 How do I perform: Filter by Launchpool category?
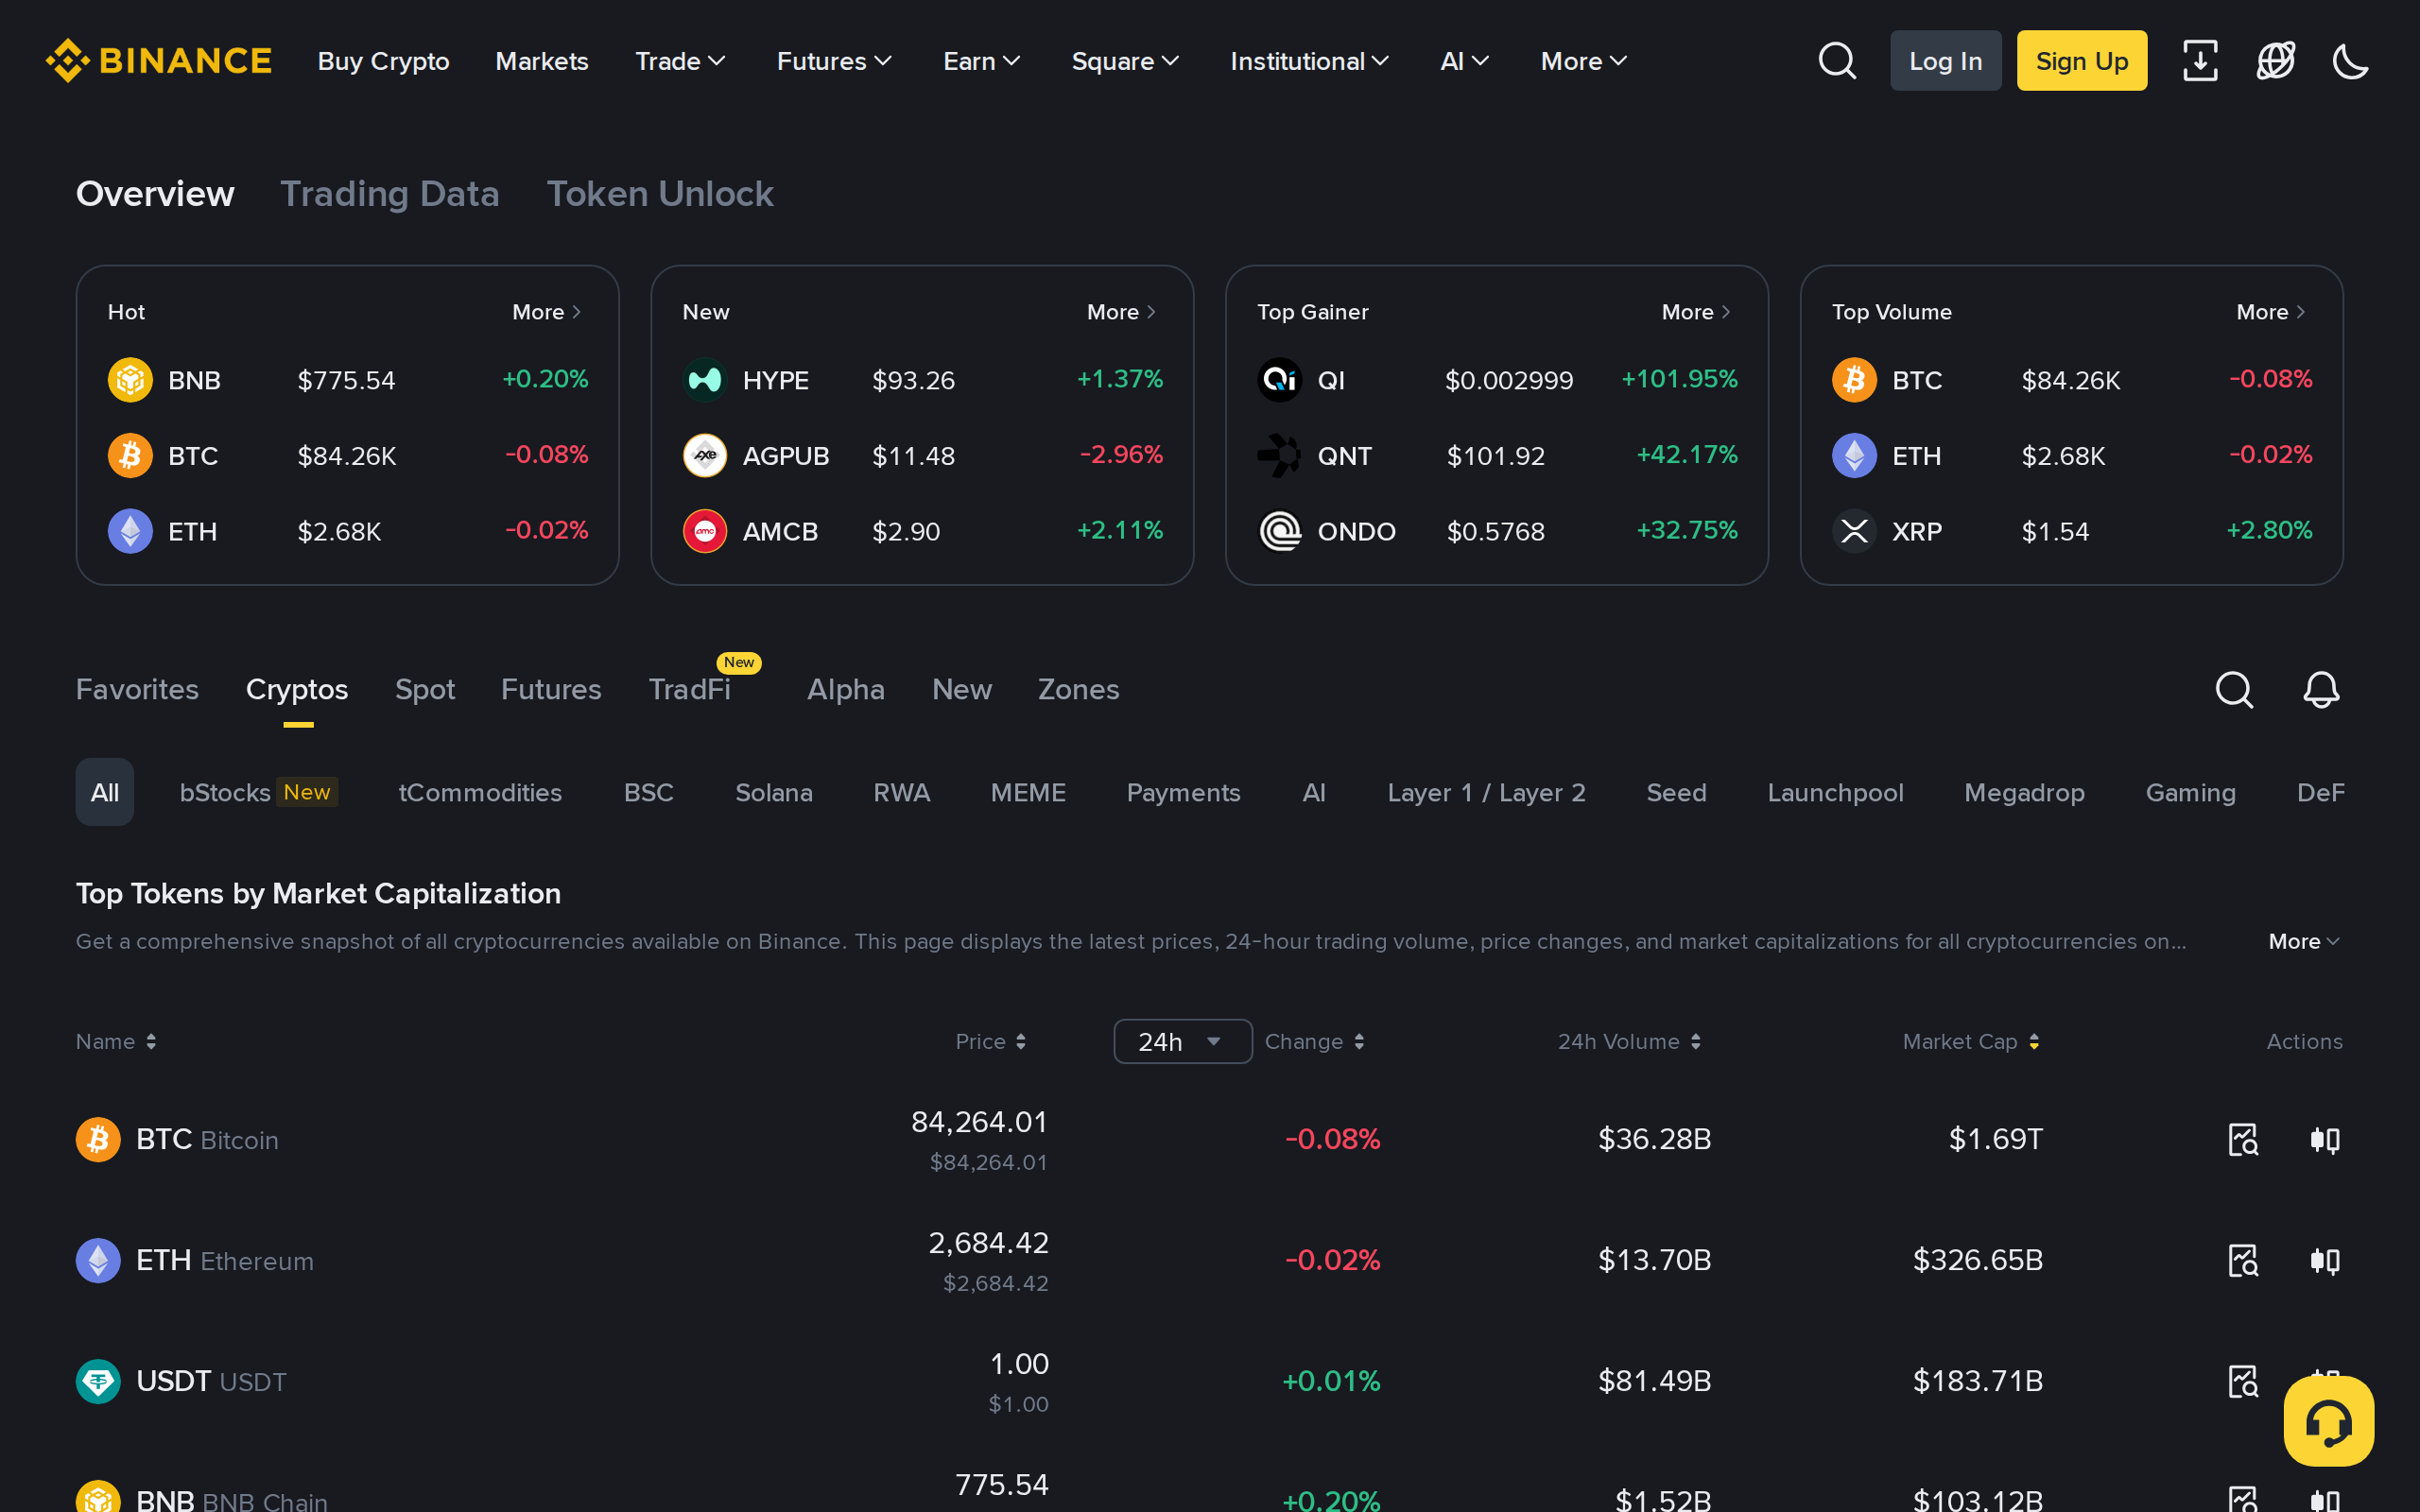1835,792
